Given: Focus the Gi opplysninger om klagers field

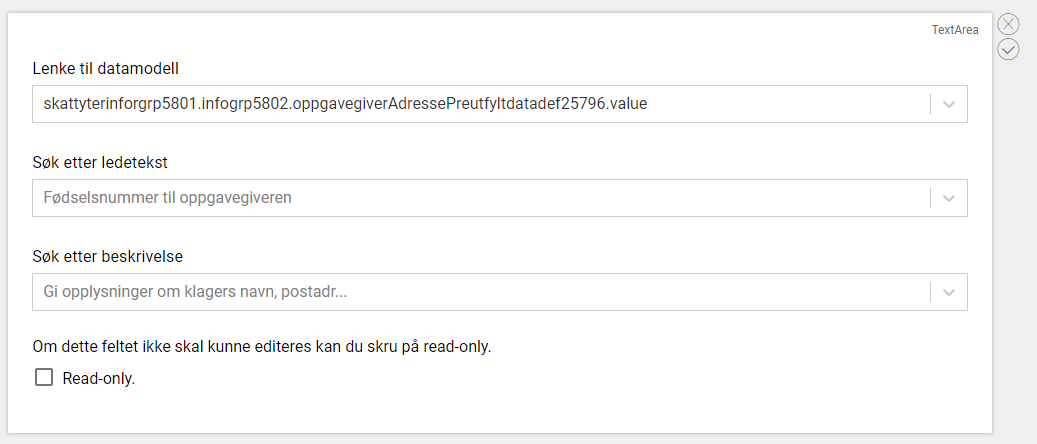Looking at the screenshot, I should tap(481, 292).
